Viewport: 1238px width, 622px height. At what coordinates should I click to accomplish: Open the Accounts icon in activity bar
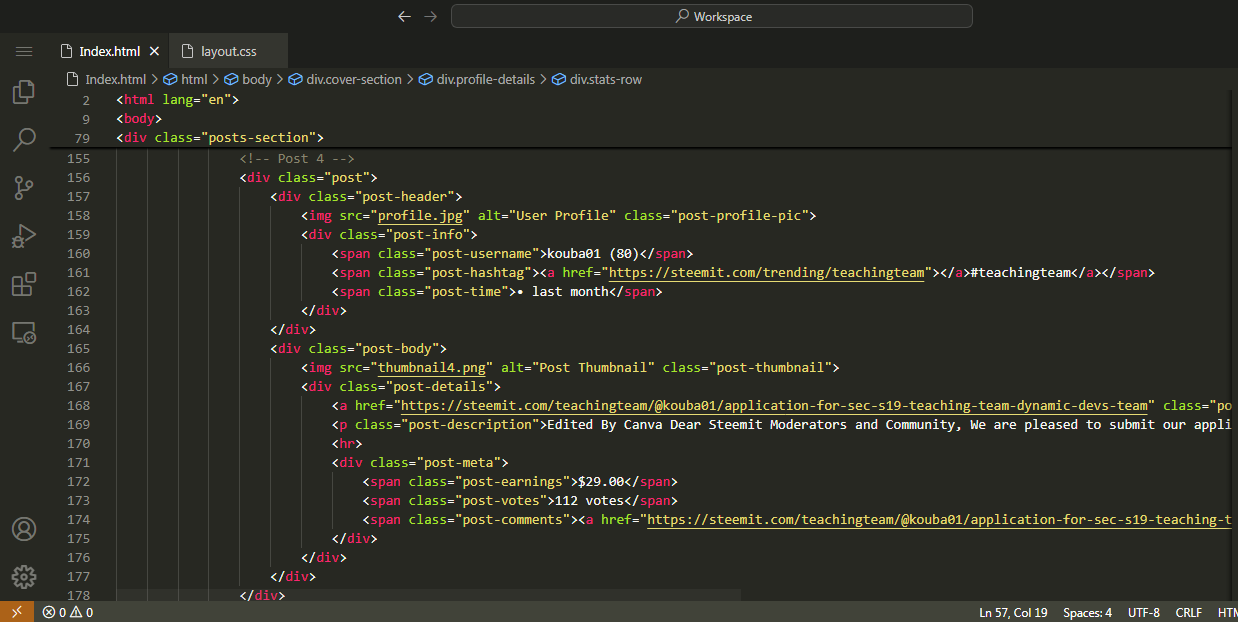pos(24,529)
